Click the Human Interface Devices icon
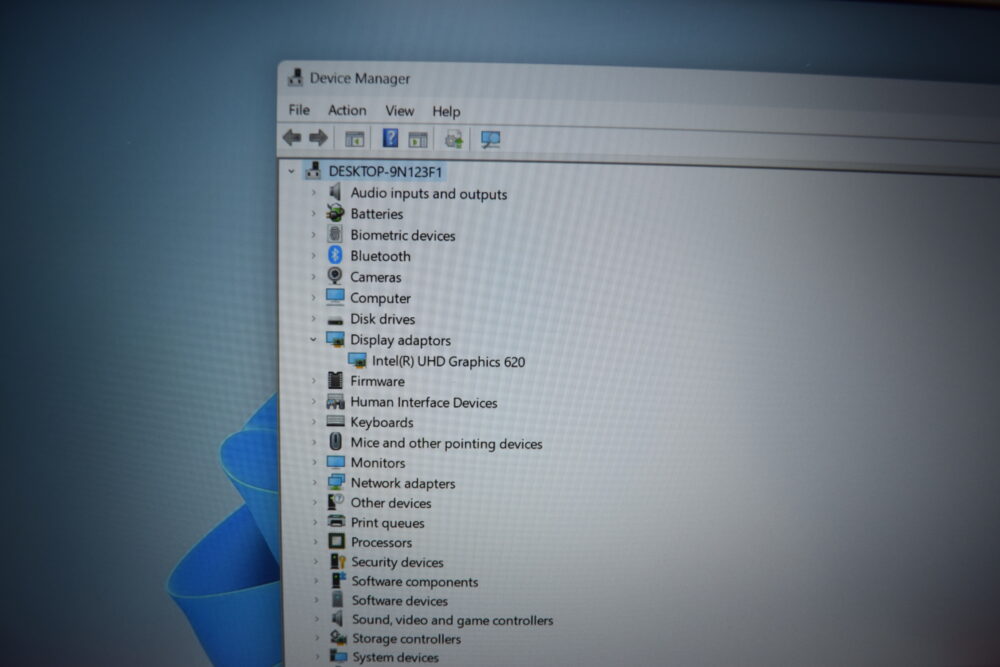Screen dimensions: 1000x667 [335, 401]
